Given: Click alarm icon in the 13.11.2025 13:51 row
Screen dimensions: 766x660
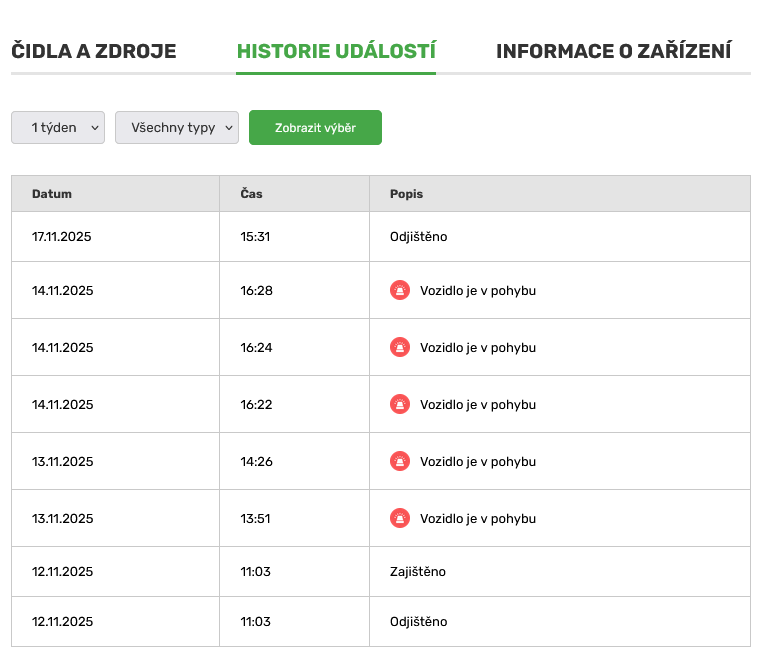Looking at the screenshot, I should pos(400,519).
